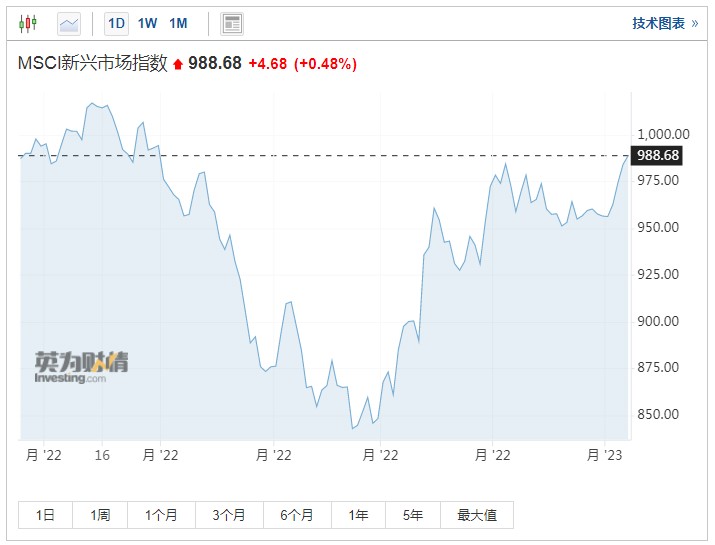Click the +0.48% percentage change

coord(325,64)
